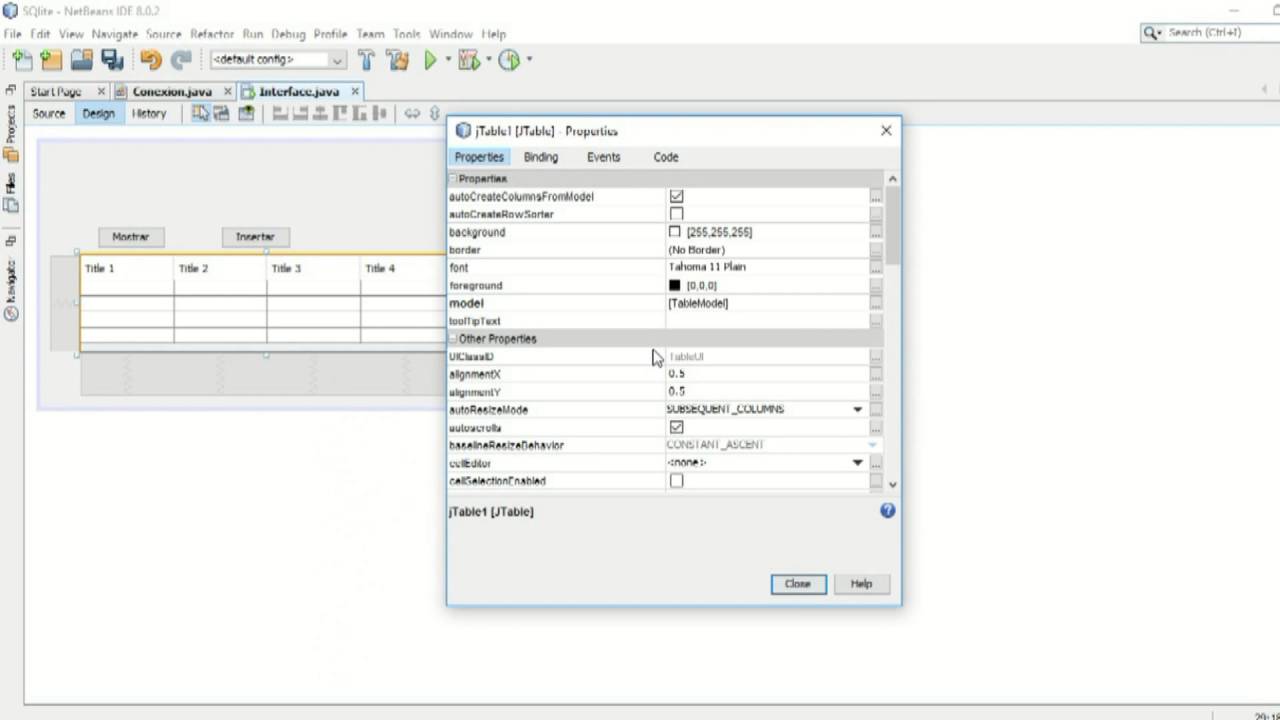Toggle the autoscrolls checkbox
This screenshot has height=720, width=1280.
point(677,427)
